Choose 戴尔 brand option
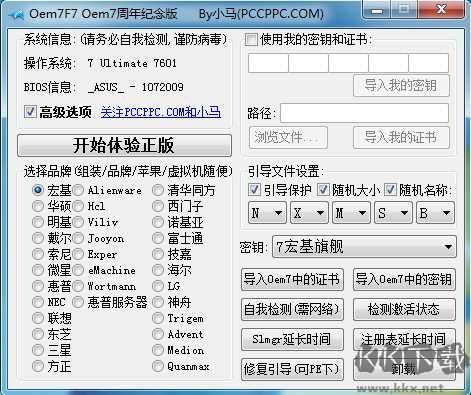The width and height of the screenshot is (471, 395). point(38,238)
